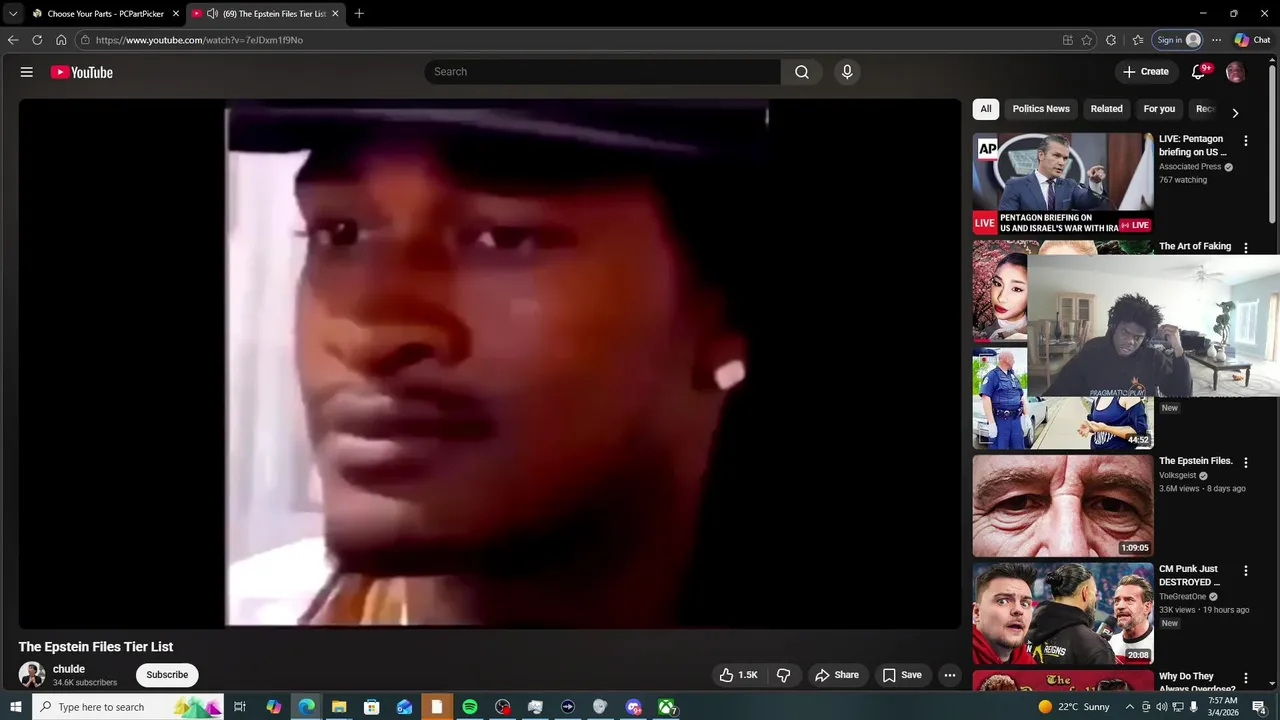Screen dimensions: 1280x720
Task: Open Xbox app from taskbar
Action: pyautogui.click(x=666, y=707)
